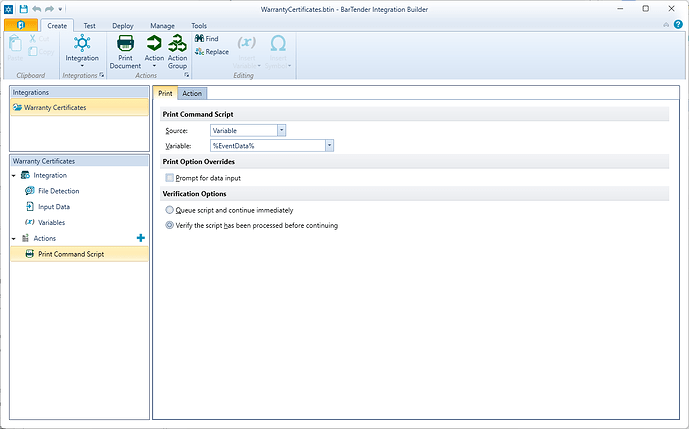Open the Test ribbon tab
The height and width of the screenshot is (429, 689).
[90, 24]
